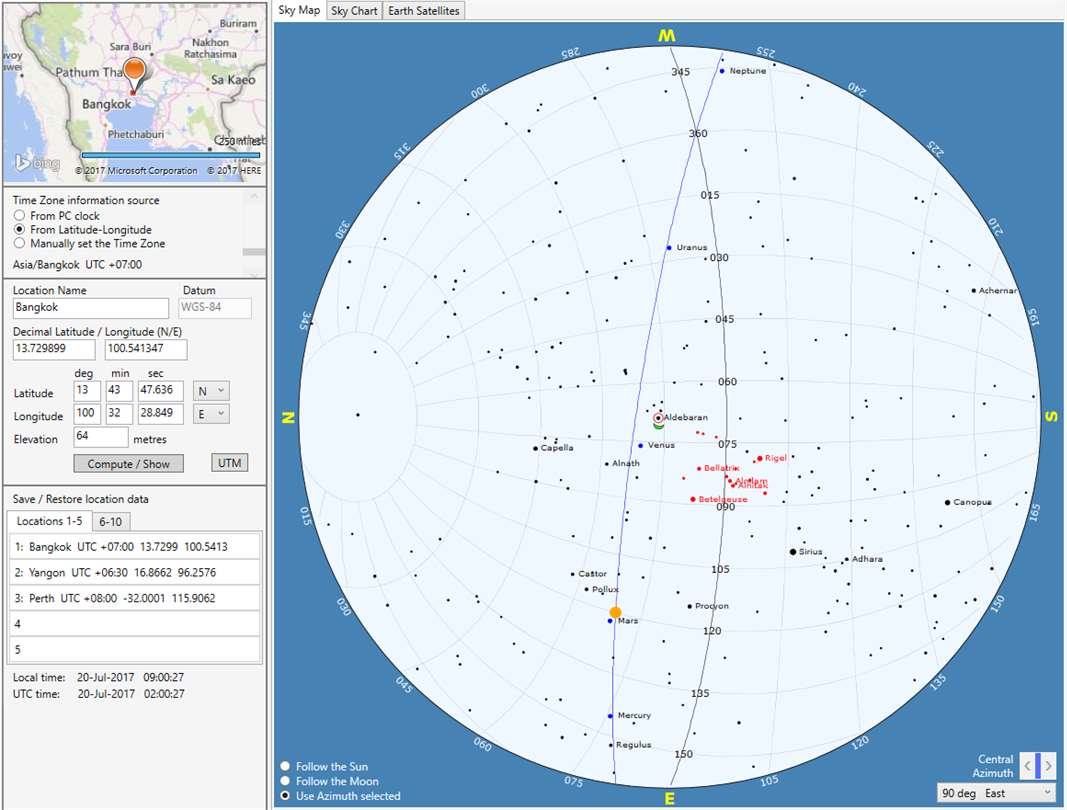Screen dimensions: 1067x810
Task: Open the 90 deg East azimuth dropdown
Action: point(996,794)
